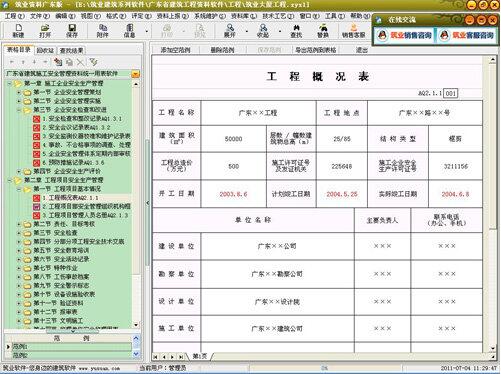Click the 广东××工程 project name cell
The height and width of the screenshot is (374, 501).
click(x=258, y=113)
